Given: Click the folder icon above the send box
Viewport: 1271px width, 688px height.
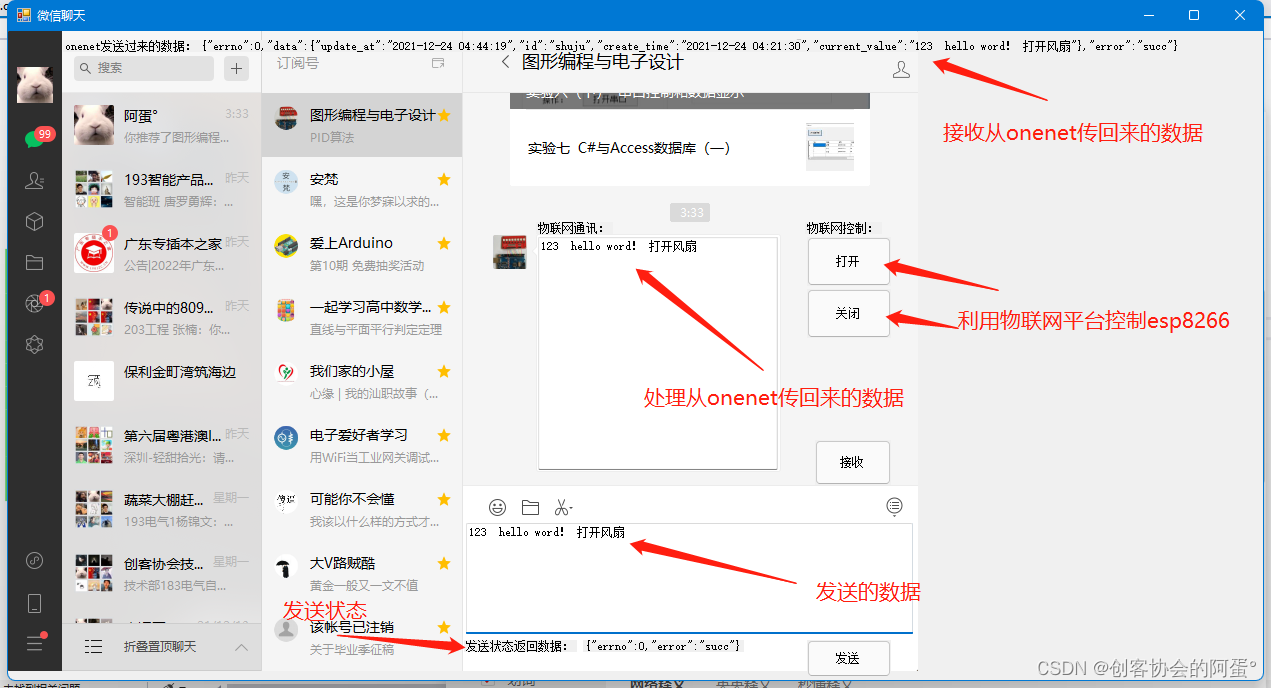Looking at the screenshot, I should (530, 507).
